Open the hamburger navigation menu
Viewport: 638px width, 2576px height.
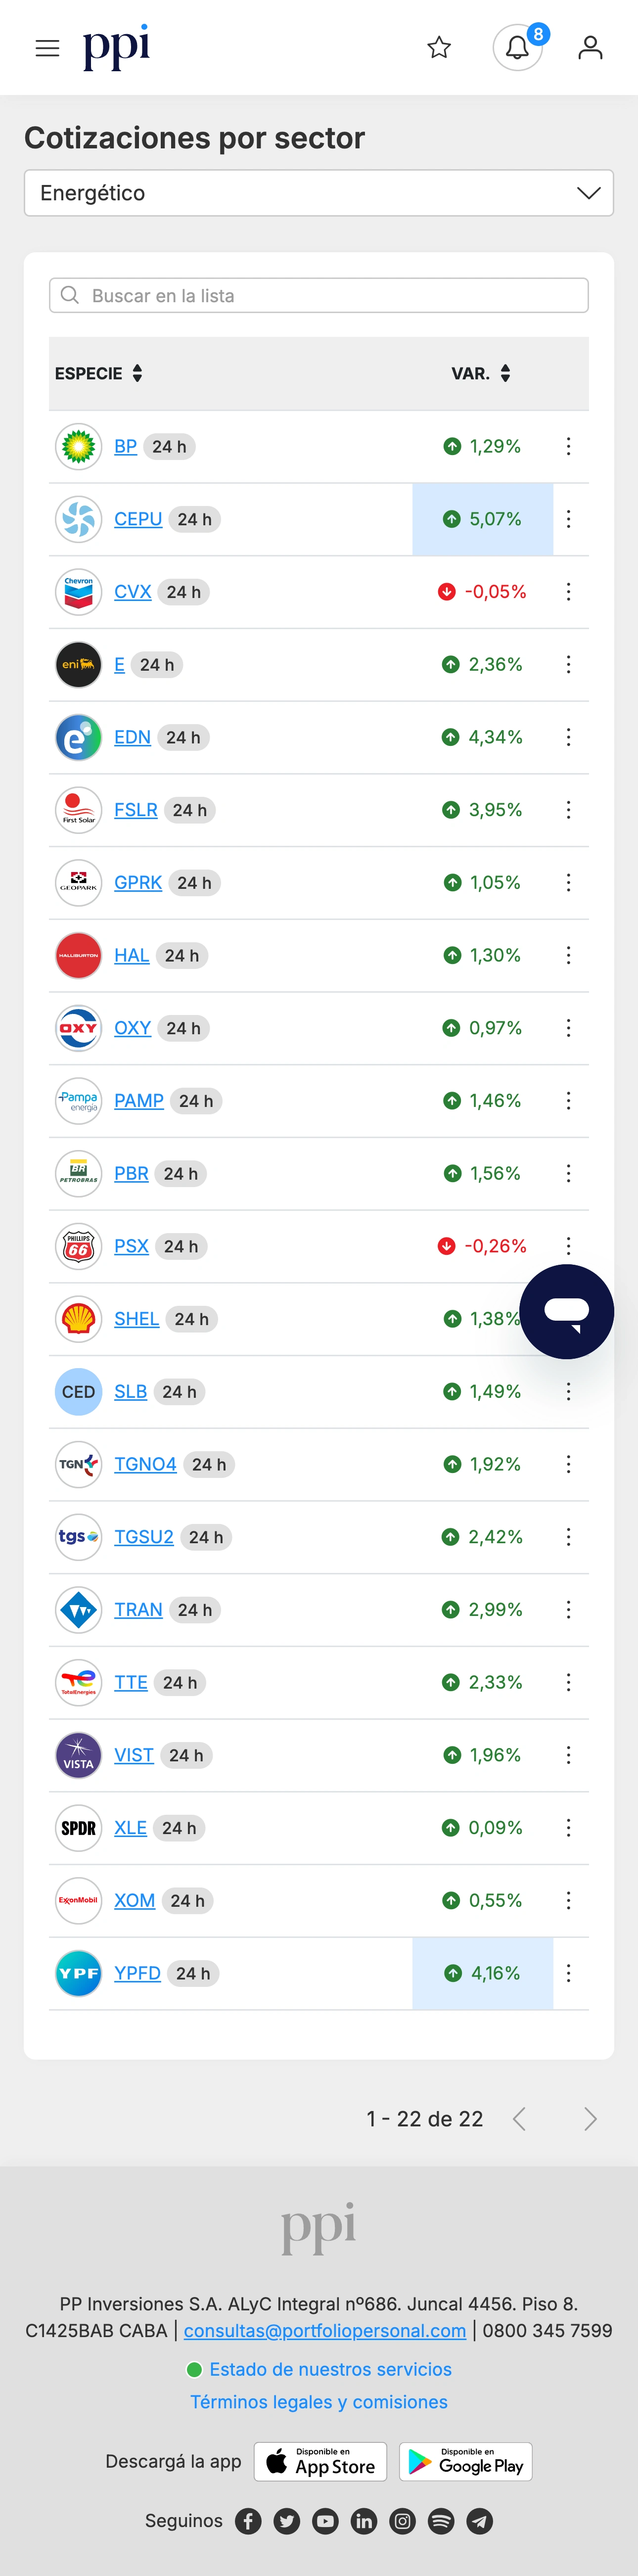[x=47, y=48]
